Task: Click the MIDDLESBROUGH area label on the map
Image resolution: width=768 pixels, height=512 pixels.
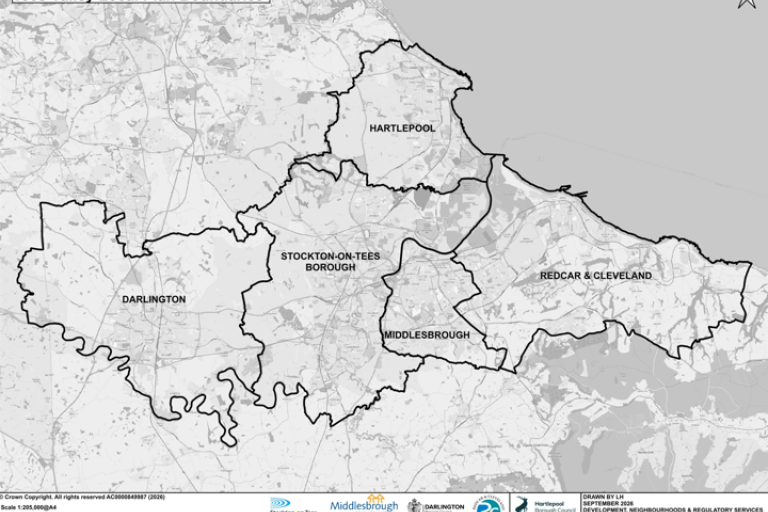Action: [427, 335]
